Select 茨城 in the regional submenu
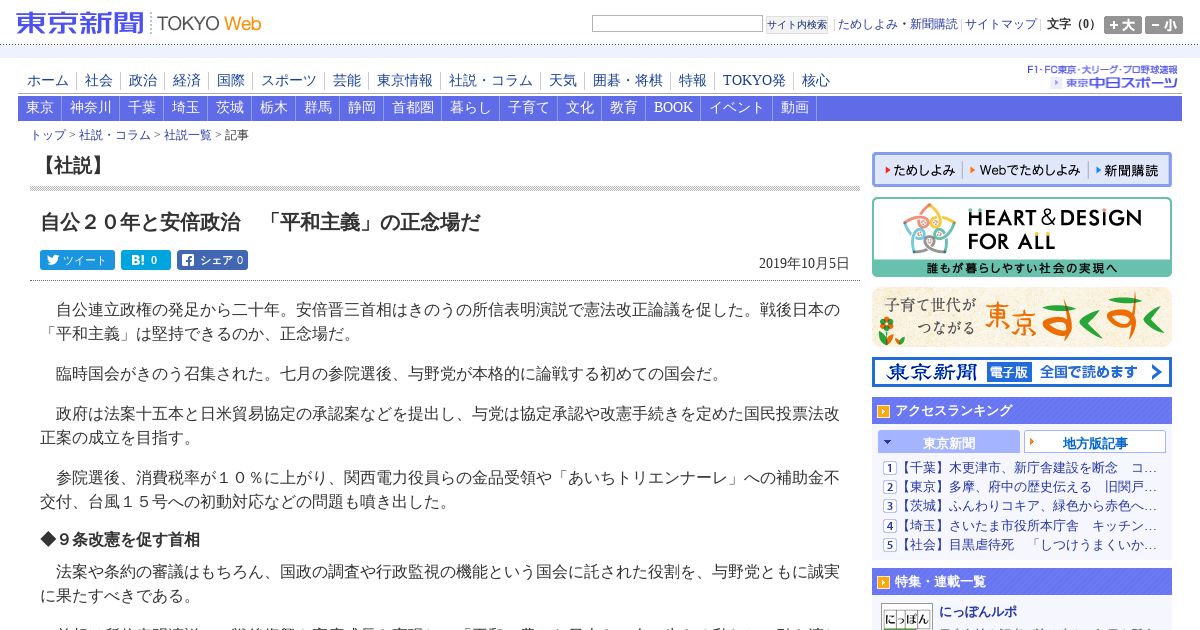1200x630 pixels. [230, 108]
